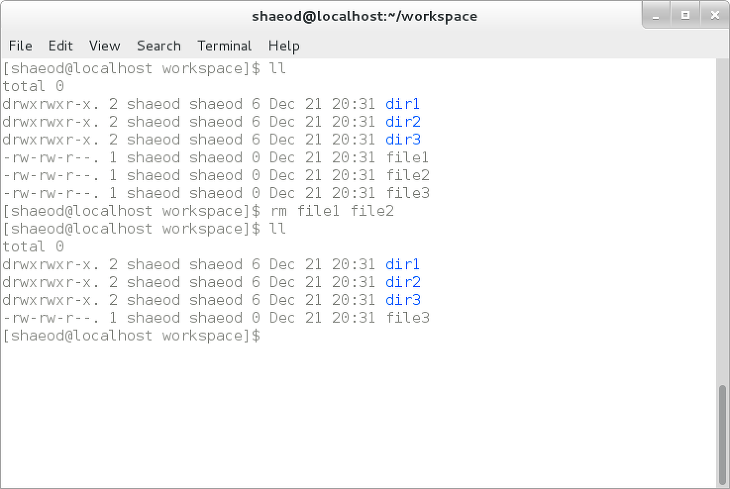Open the Search menu
Screen dimensions: 730x489
click(x=159, y=46)
